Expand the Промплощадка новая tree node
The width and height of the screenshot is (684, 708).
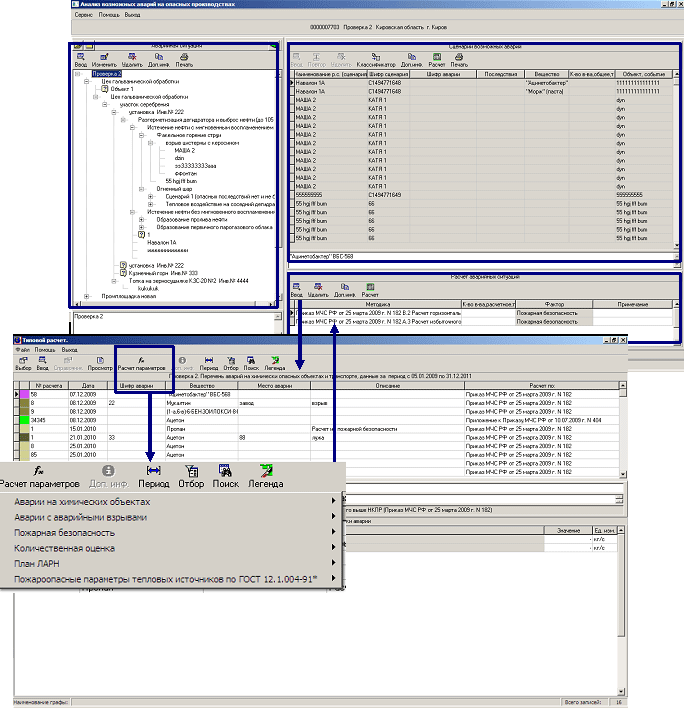[x=87, y=296]
